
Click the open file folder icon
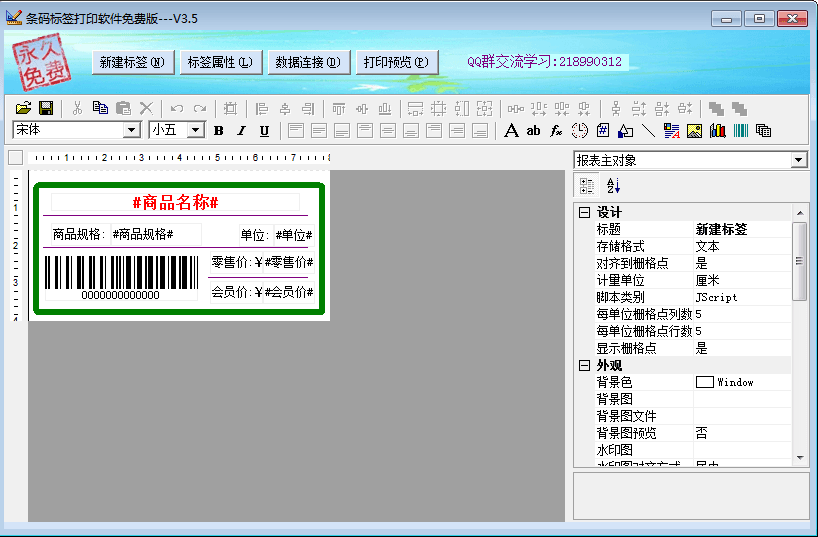(x=23, y=108)
